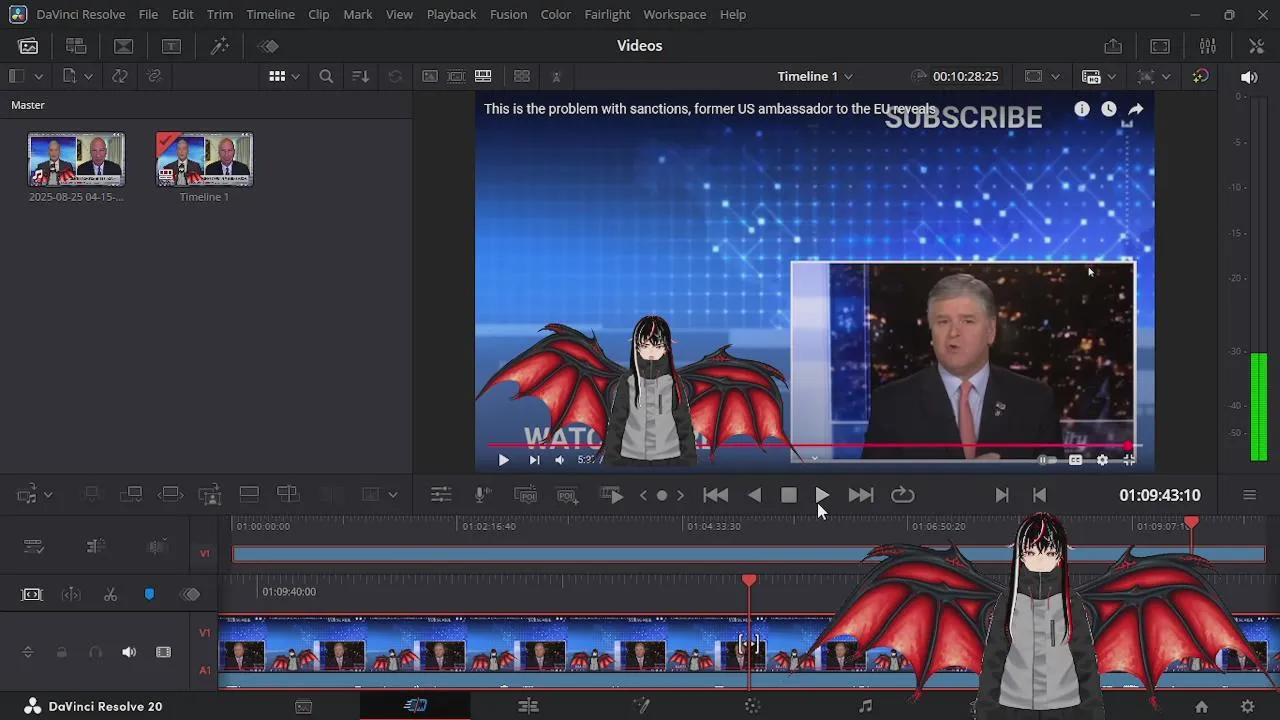The image size is (1280, 720).
Task: Click the voiceover microphone icon
Action: tap(483, 495)
